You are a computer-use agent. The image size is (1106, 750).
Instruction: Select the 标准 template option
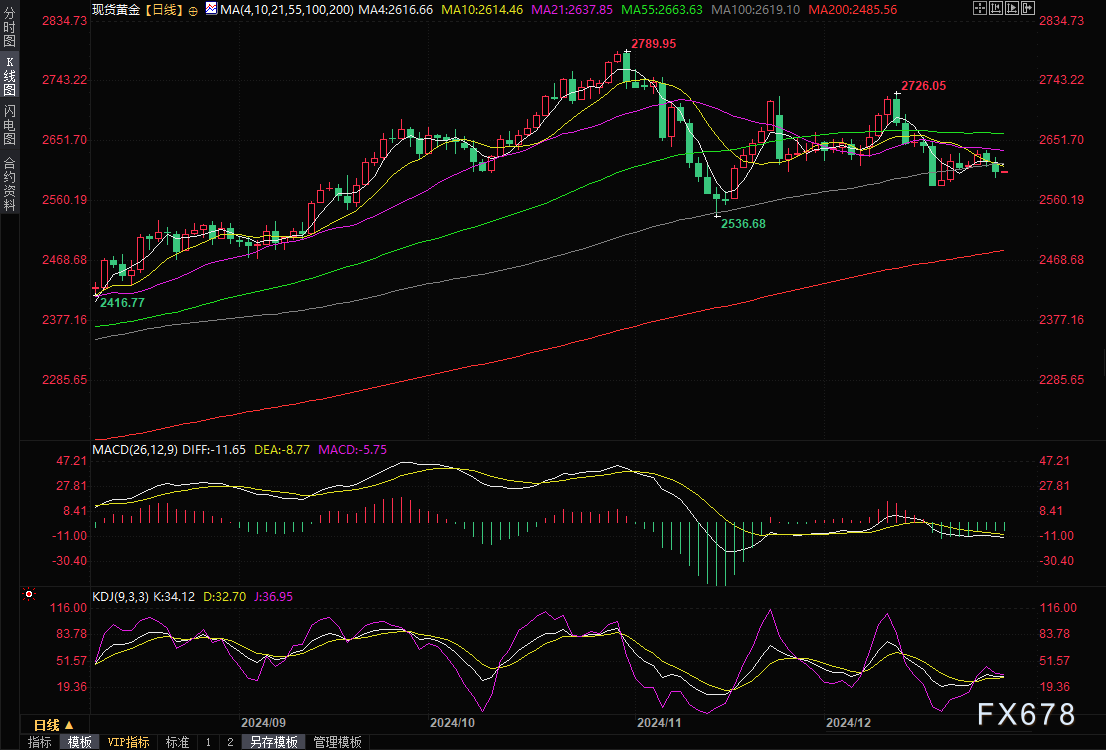pos(177,742)
